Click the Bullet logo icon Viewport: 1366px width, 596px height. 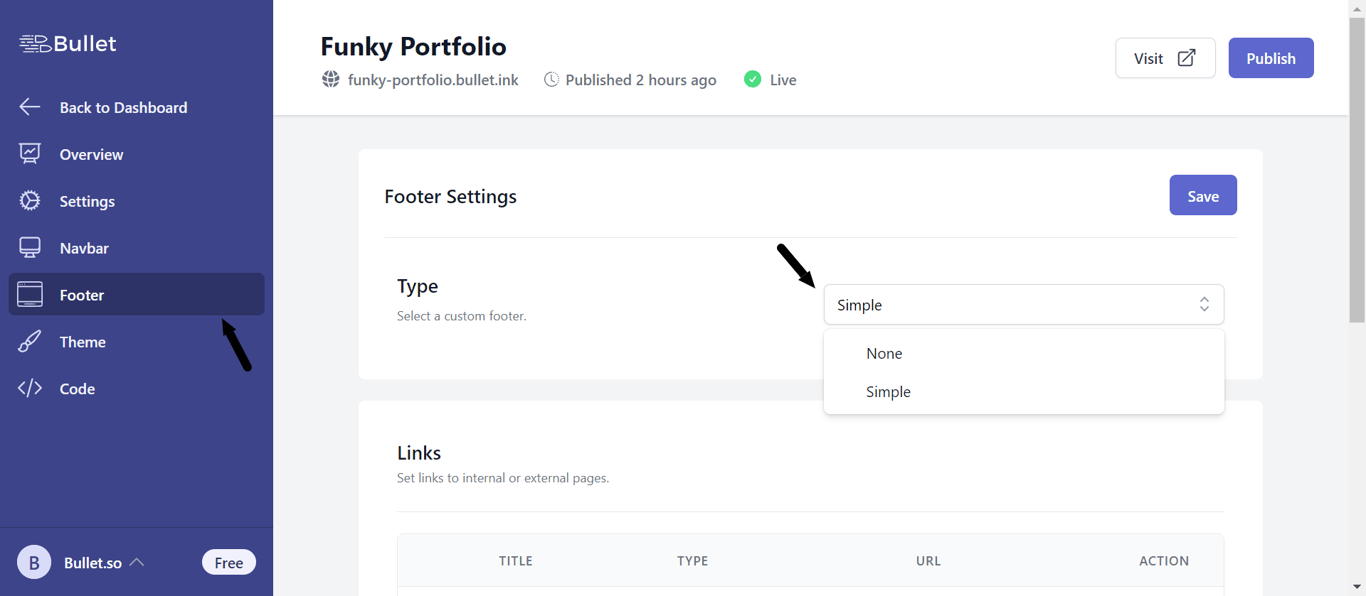(35, 44)
